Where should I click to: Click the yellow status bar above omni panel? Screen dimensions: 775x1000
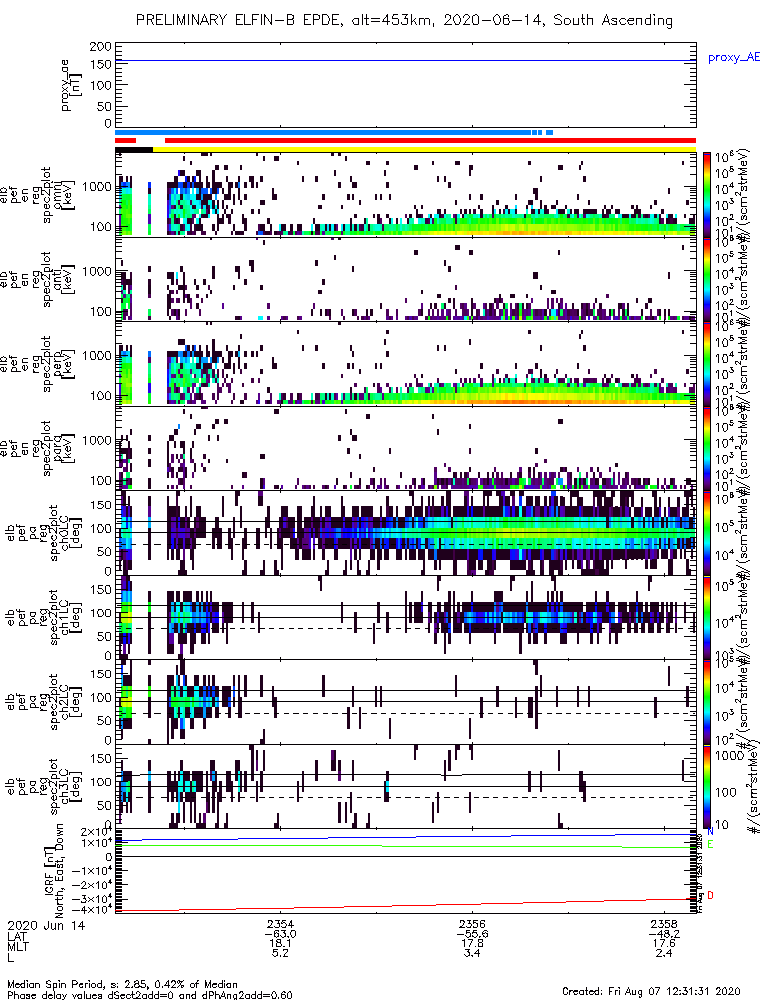(425, 149)
